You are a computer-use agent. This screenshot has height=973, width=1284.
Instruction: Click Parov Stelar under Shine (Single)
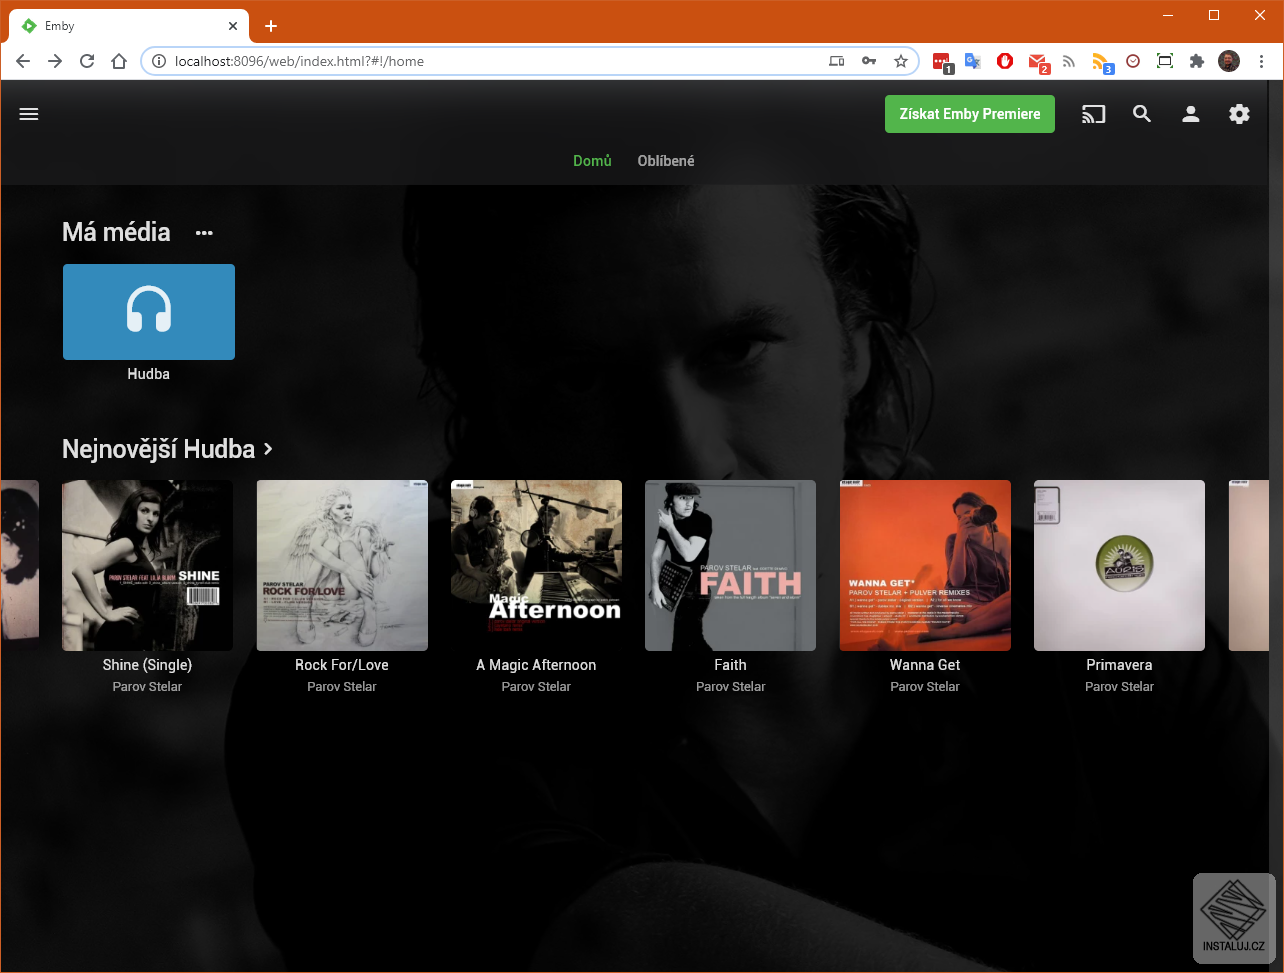(148, 687)
